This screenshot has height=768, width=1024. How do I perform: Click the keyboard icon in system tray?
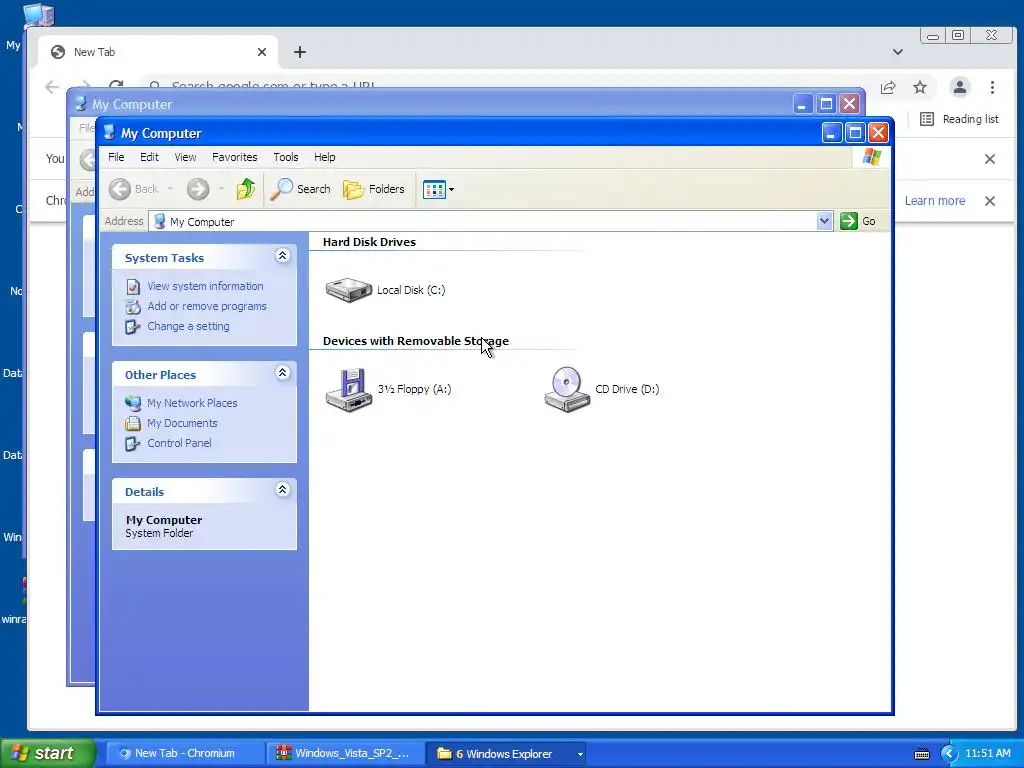[x=921, y=754]
